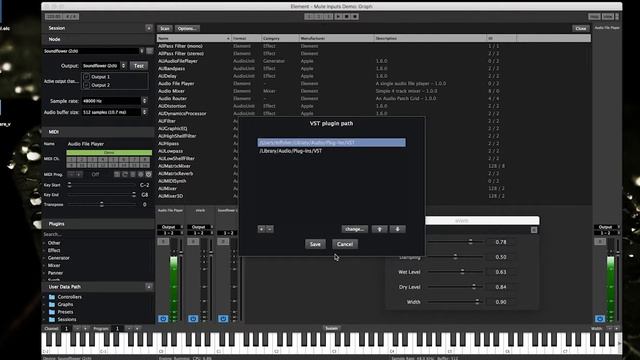Mute the Soundflower mixer strip
Image resolution: width=640 pixels, height=360 pixels.
coord(223,242)
